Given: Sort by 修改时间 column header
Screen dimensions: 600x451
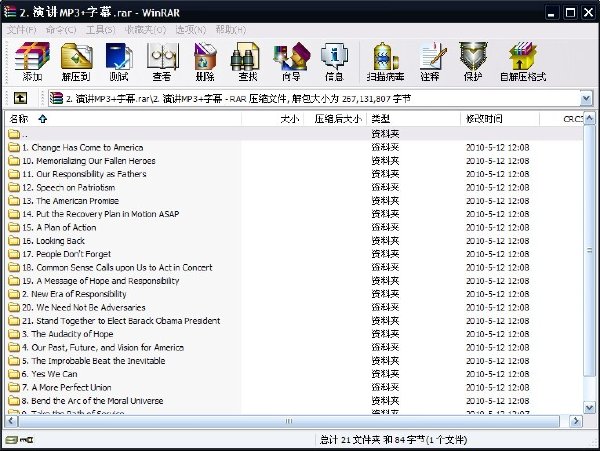Looking at the screenshot, I should click(500, 119).
